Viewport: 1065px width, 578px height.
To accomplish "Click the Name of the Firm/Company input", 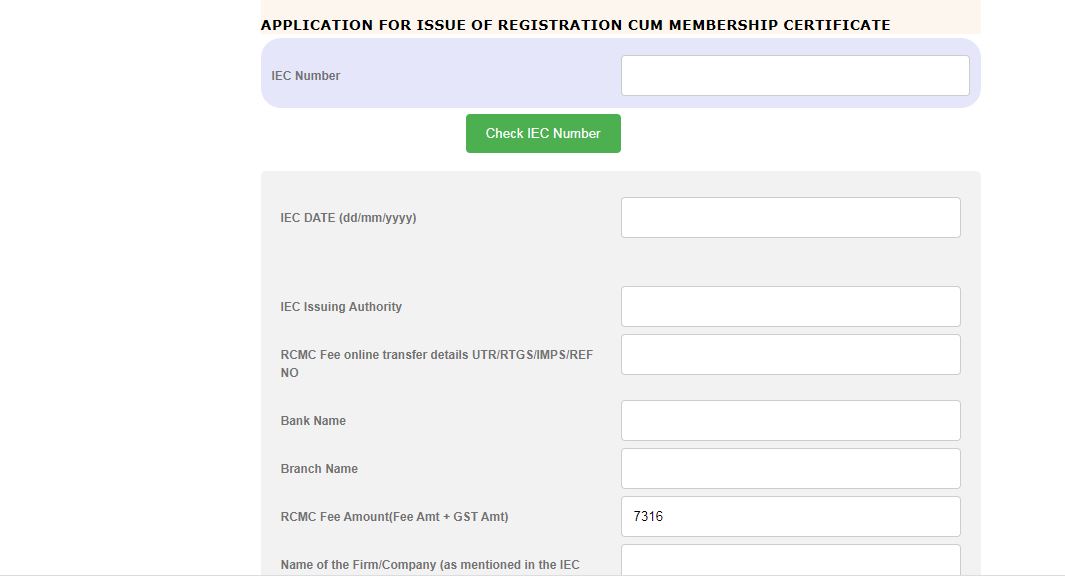I will click(x=790, y=561).
